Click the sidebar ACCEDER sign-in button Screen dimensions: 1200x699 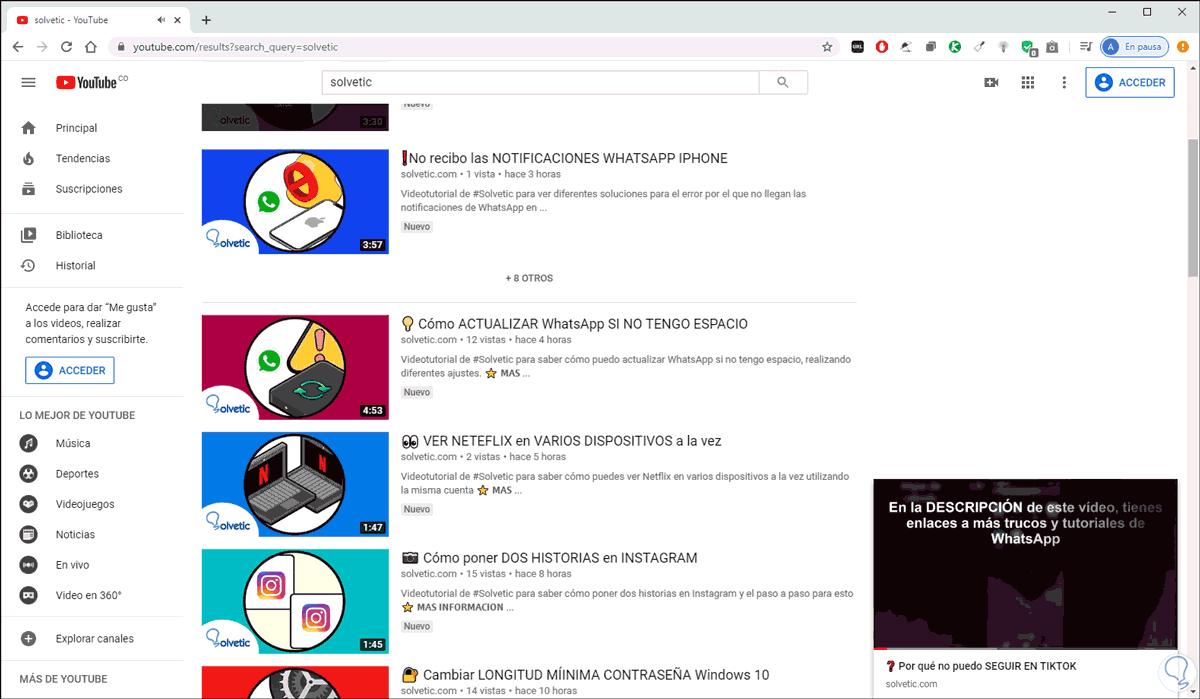(x=70, y=370)
